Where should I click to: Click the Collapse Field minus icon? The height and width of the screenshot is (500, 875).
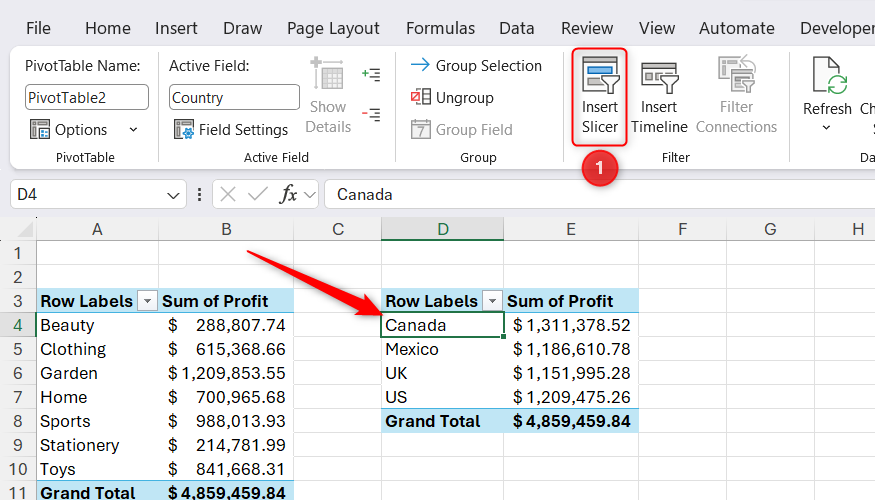click(x=371, y=114)
